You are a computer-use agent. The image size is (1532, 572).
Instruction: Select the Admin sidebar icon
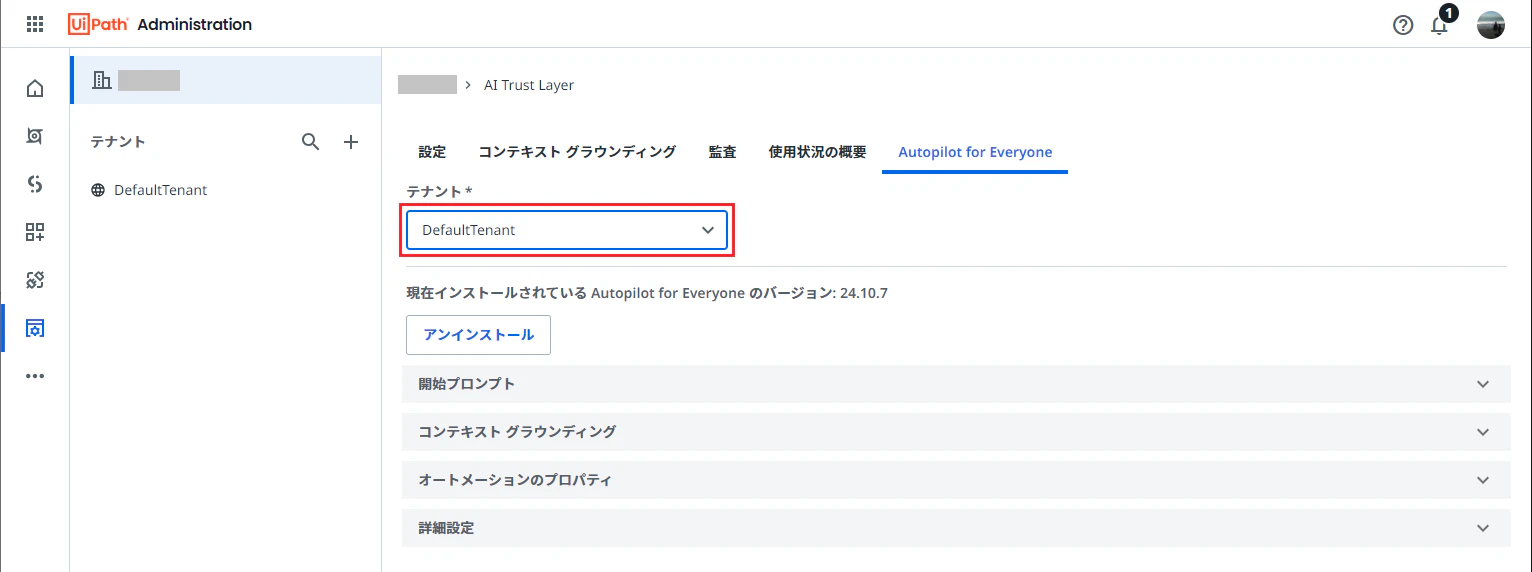35,328
